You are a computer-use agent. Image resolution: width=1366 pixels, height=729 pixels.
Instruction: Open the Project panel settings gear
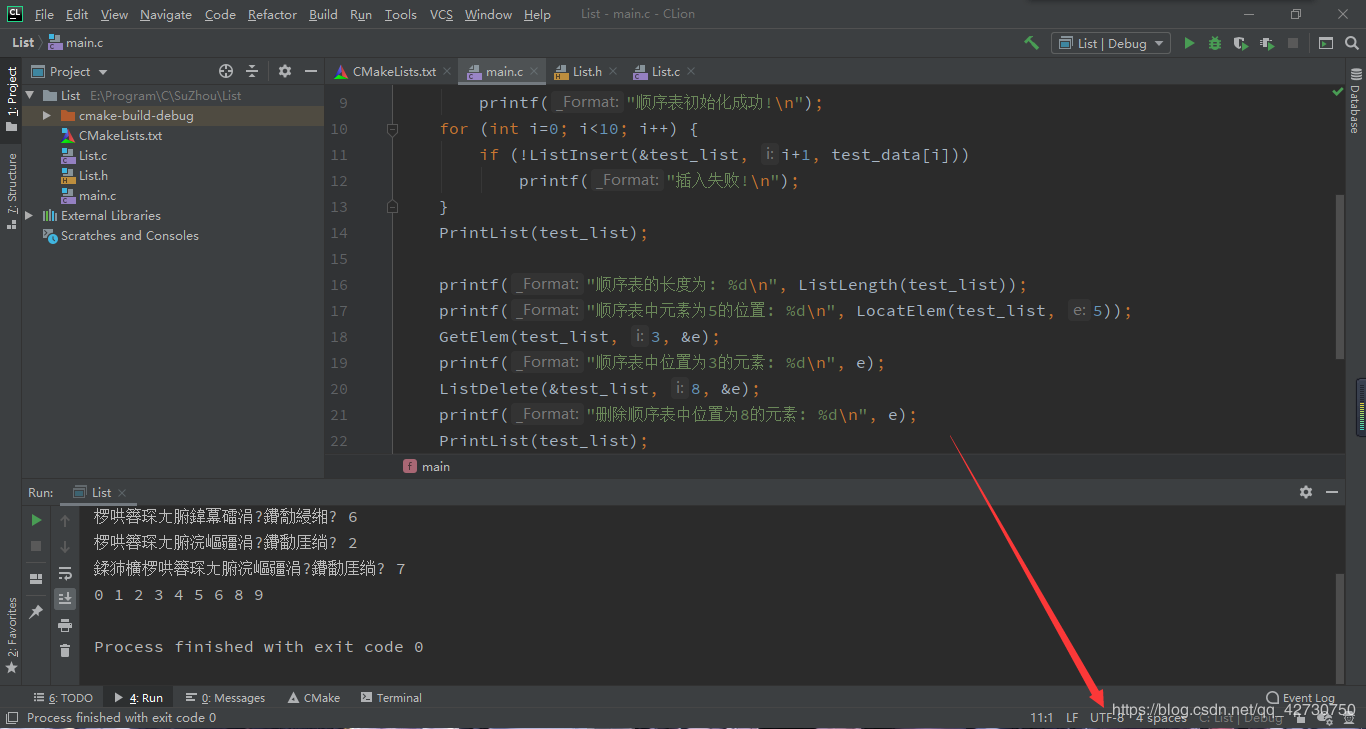pos(285,71)
